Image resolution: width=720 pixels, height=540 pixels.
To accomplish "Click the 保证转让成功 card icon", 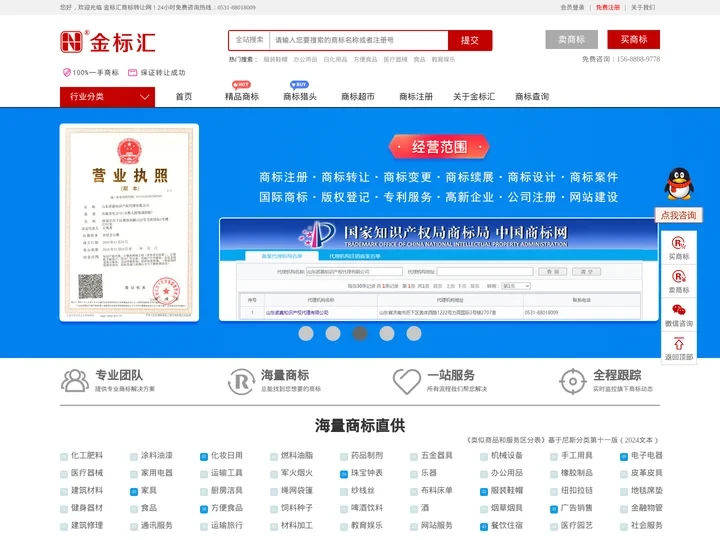I will tap(132, 73).
